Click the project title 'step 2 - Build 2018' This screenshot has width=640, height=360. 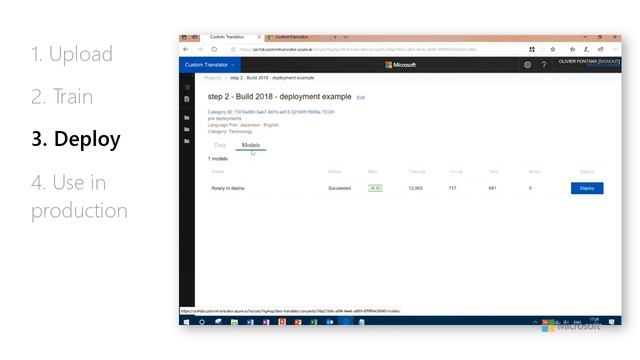(x=280, y=97)
